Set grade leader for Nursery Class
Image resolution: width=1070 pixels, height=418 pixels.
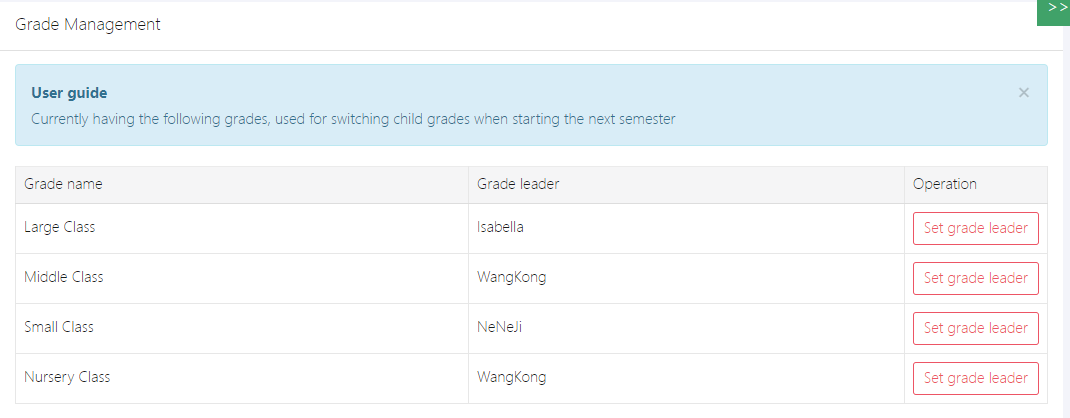click(975, 378)
